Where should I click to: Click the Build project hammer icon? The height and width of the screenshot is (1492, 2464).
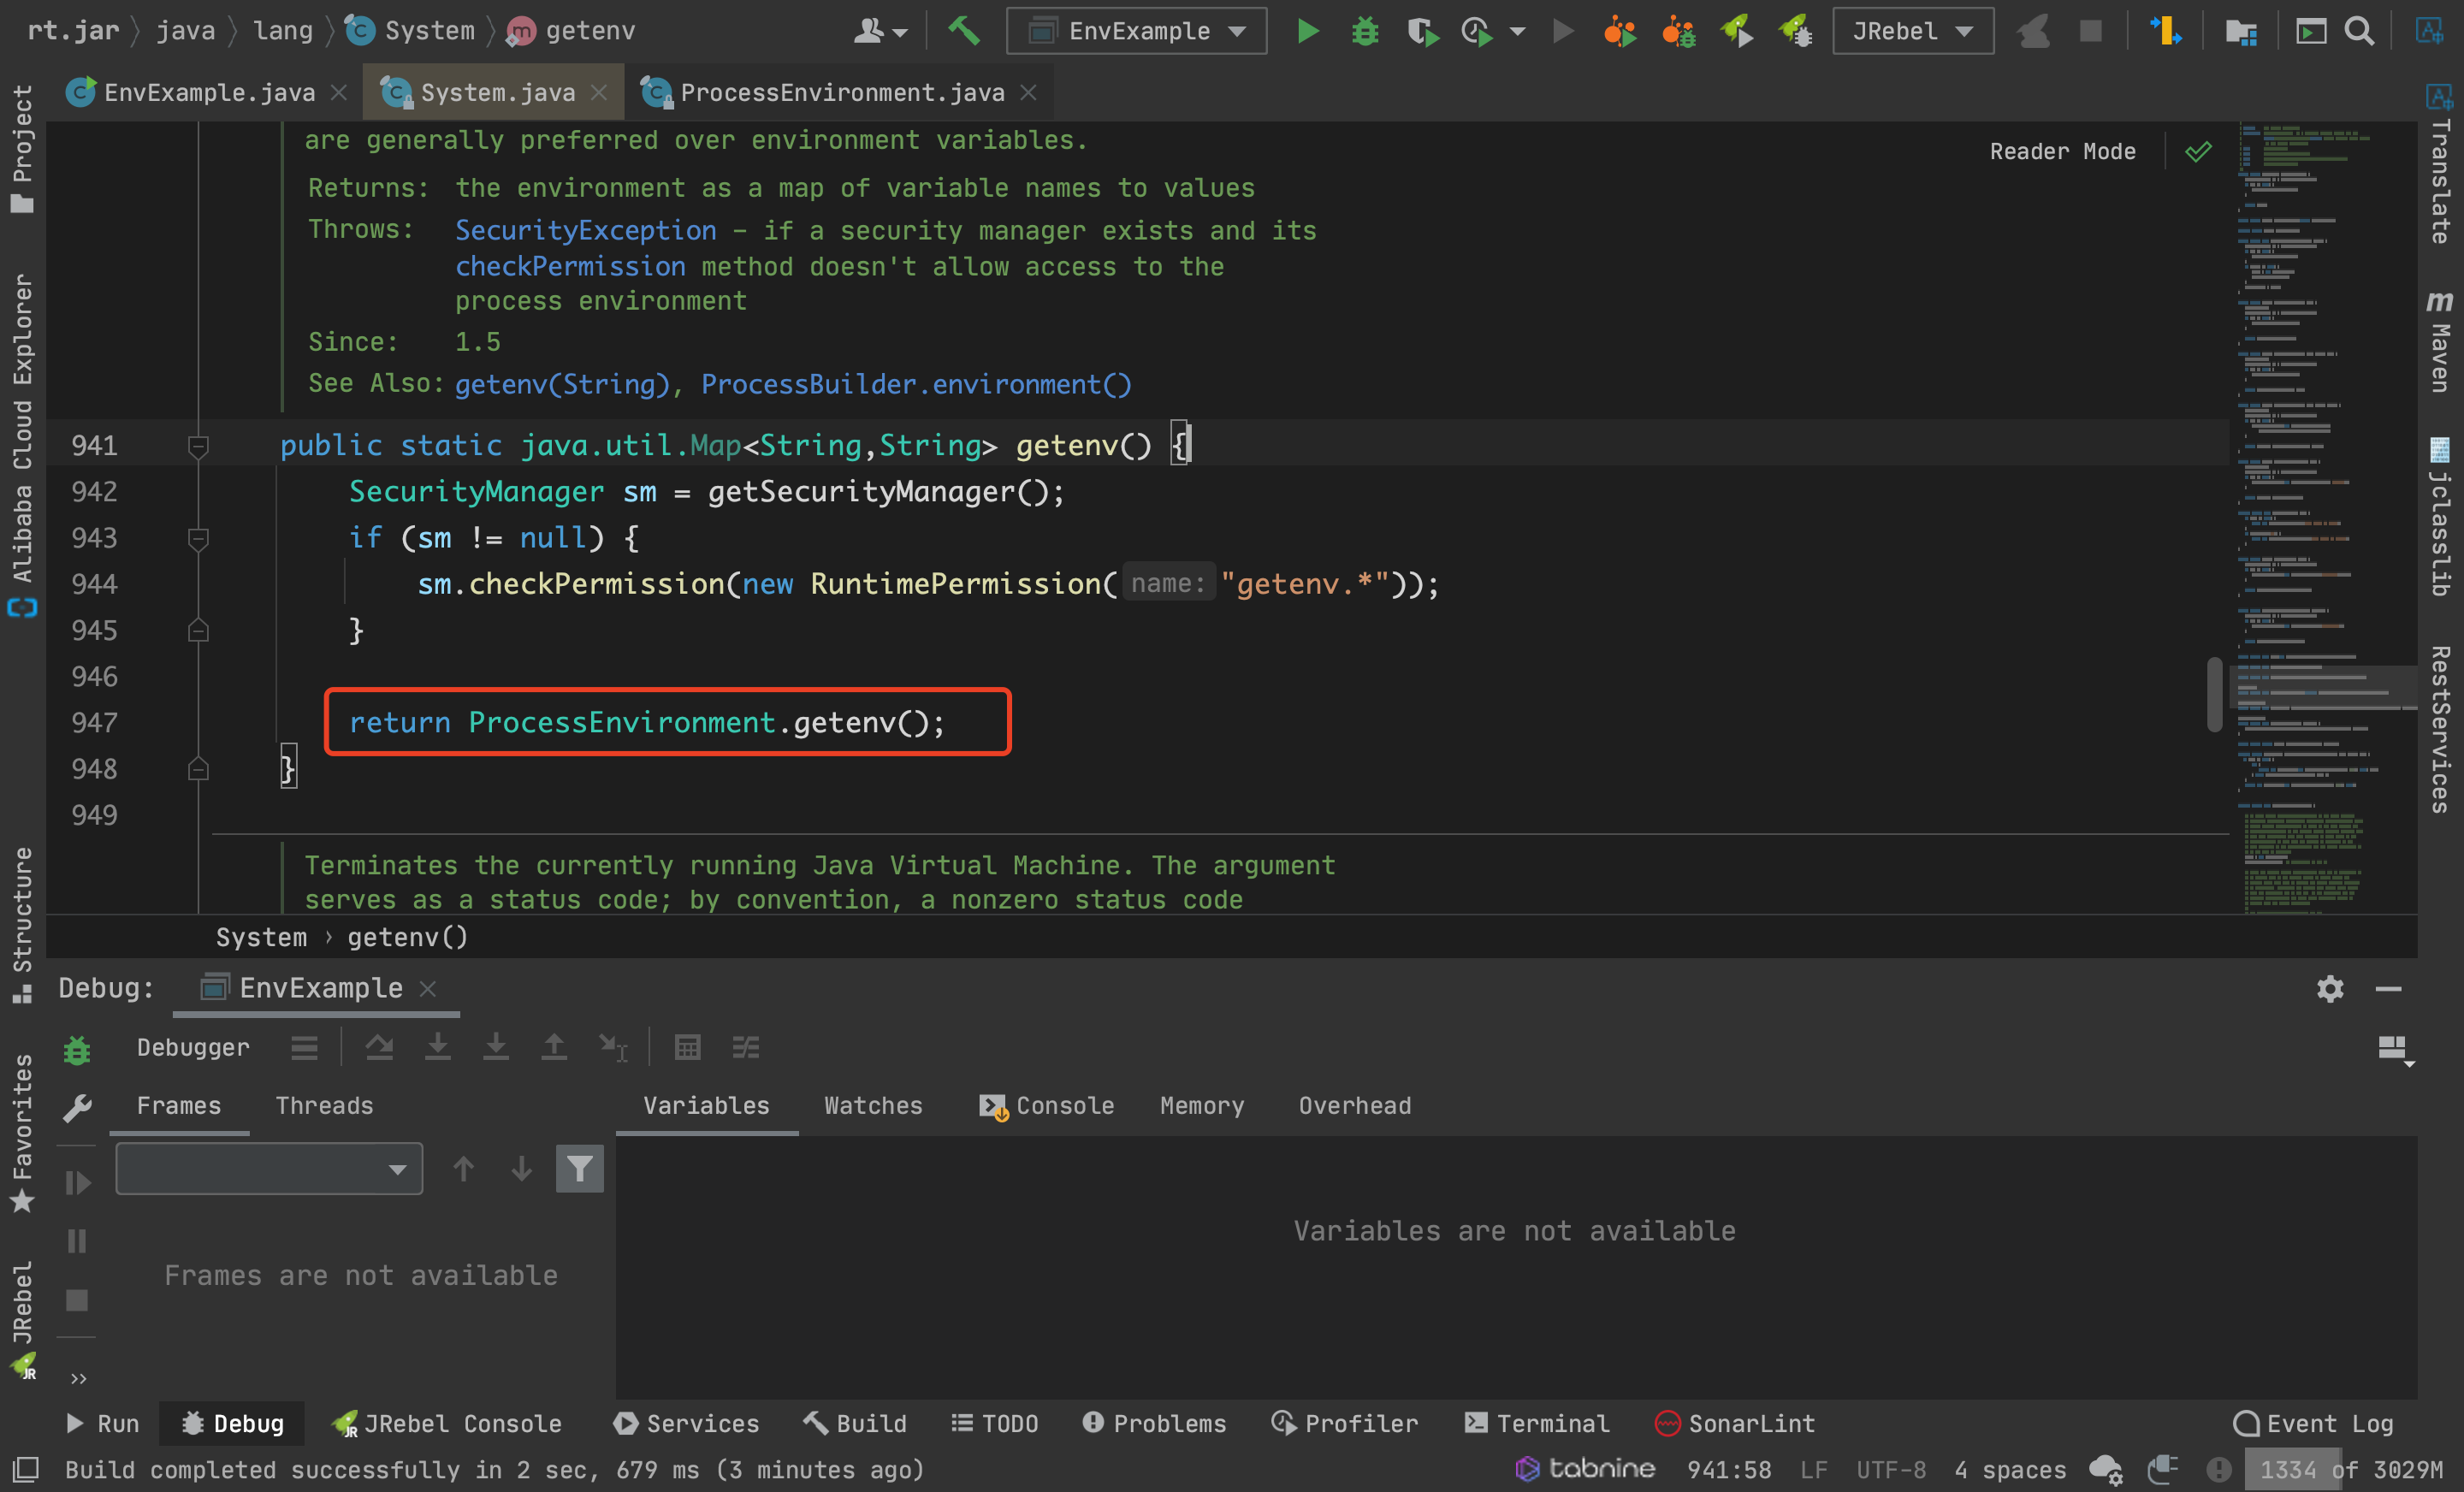tap(963, 31)
